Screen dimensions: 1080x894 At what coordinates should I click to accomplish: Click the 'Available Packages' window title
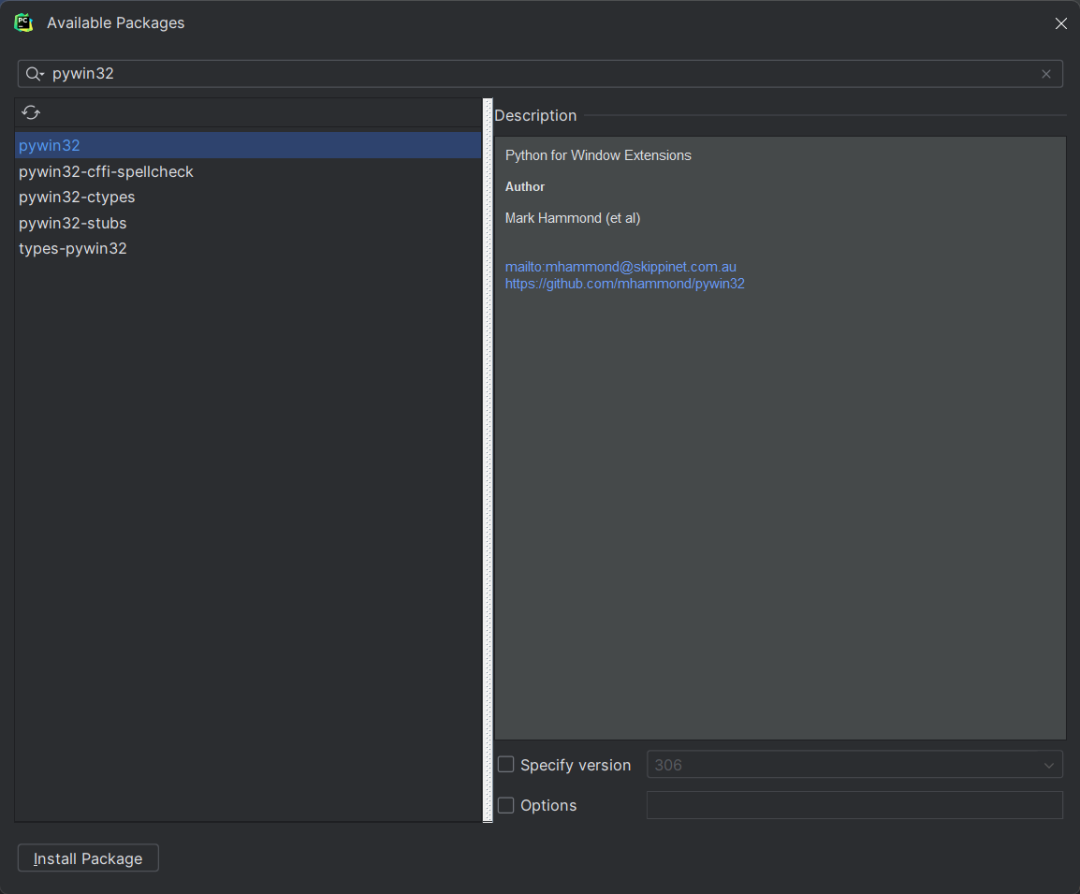tap(116, 23)
